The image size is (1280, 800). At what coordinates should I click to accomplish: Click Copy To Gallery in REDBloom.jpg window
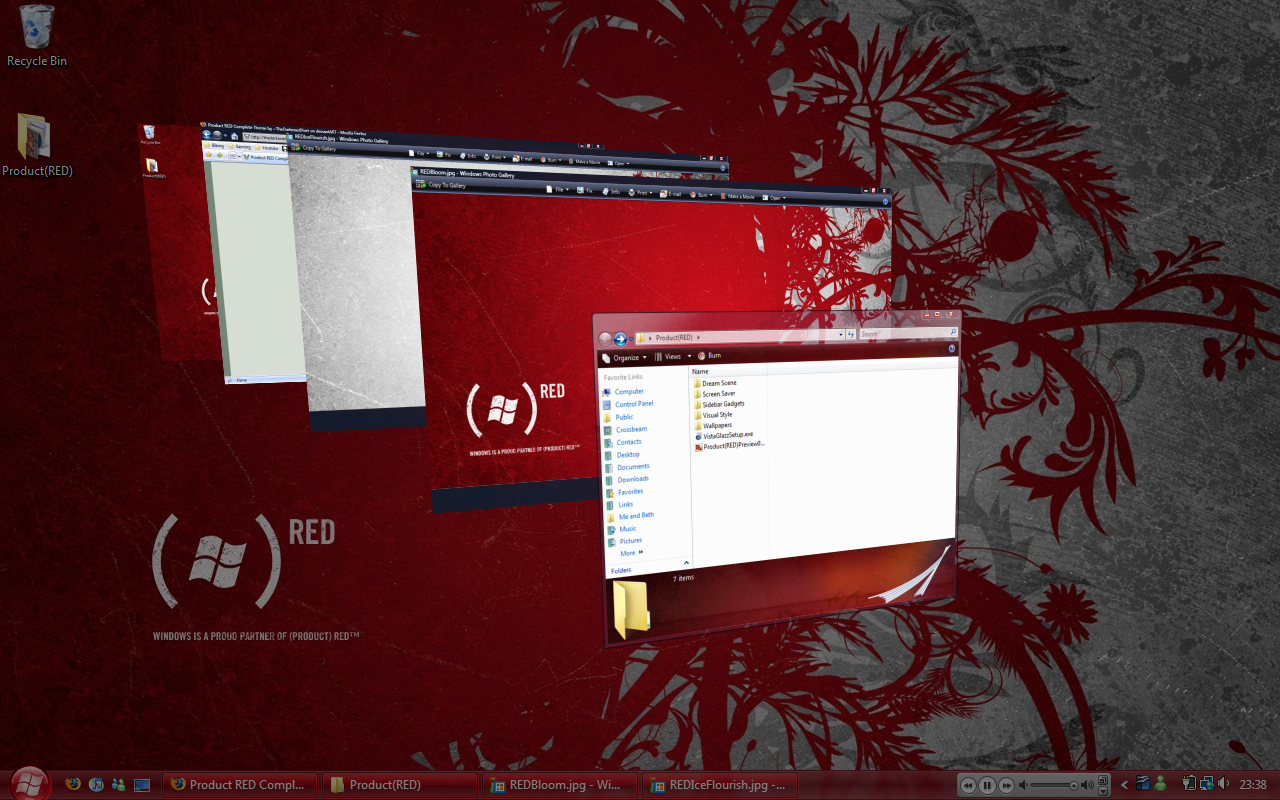pyautogui.click(x=440, y=185)
